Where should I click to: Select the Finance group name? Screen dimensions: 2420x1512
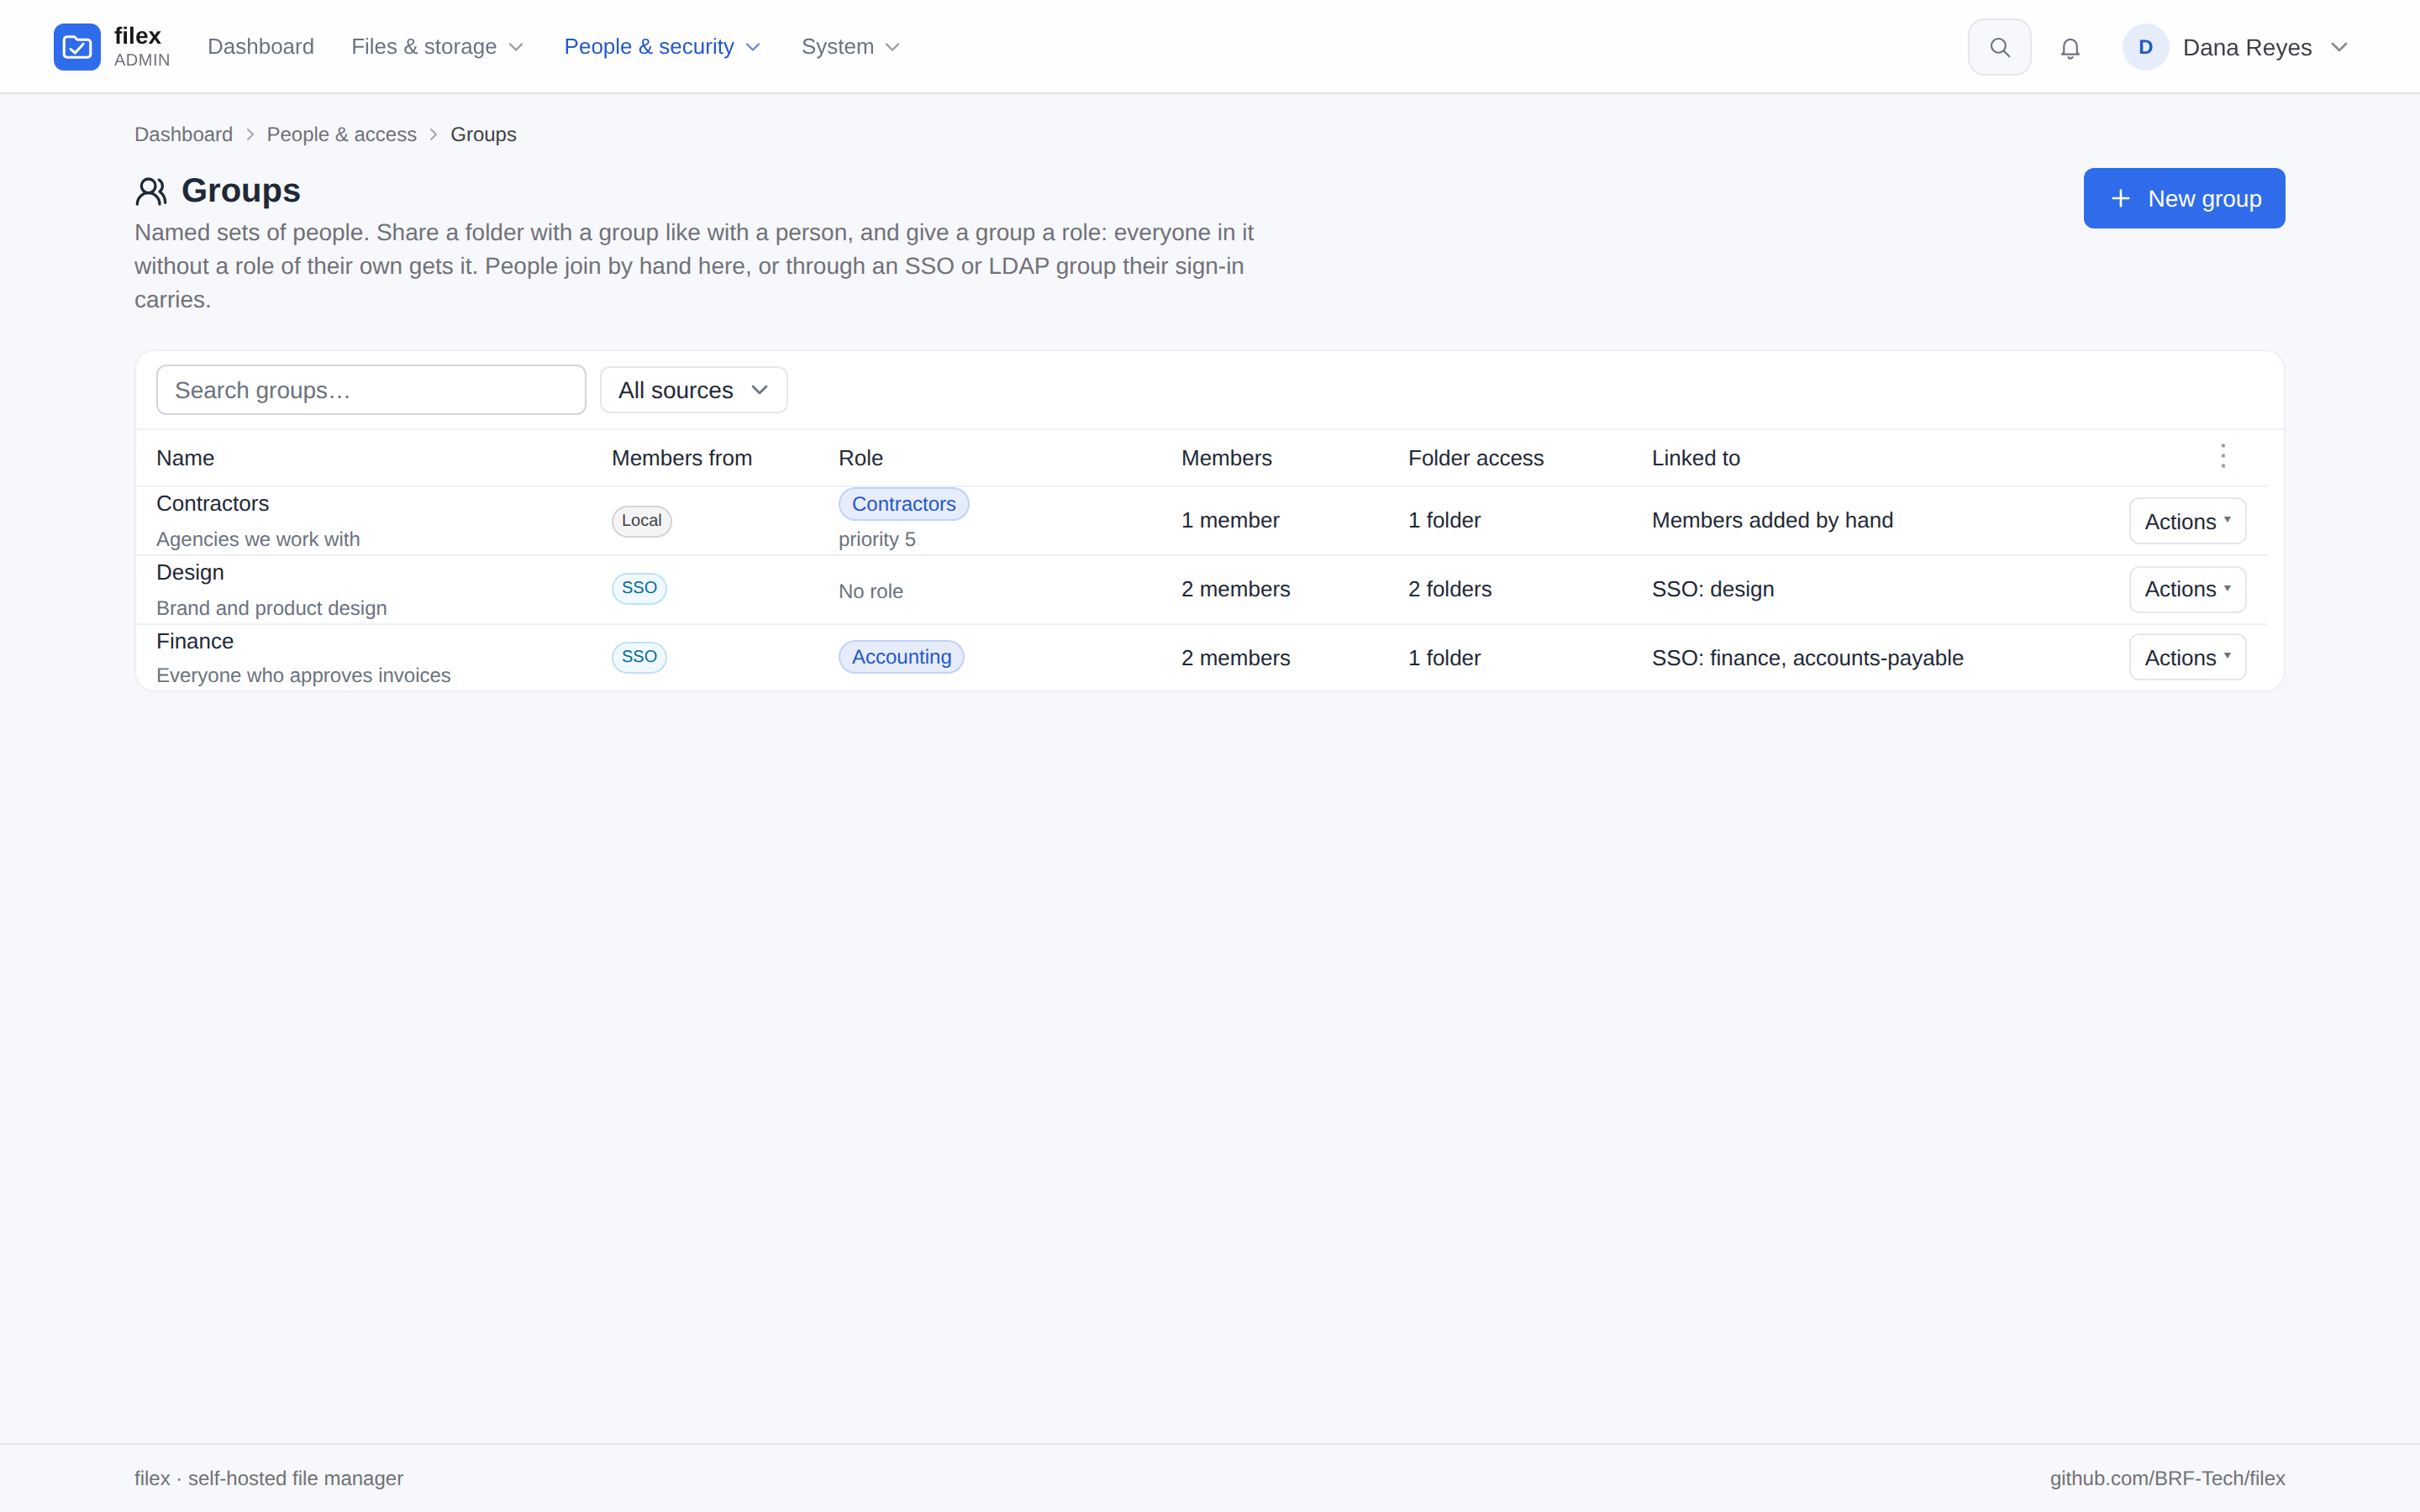[195, 641]
